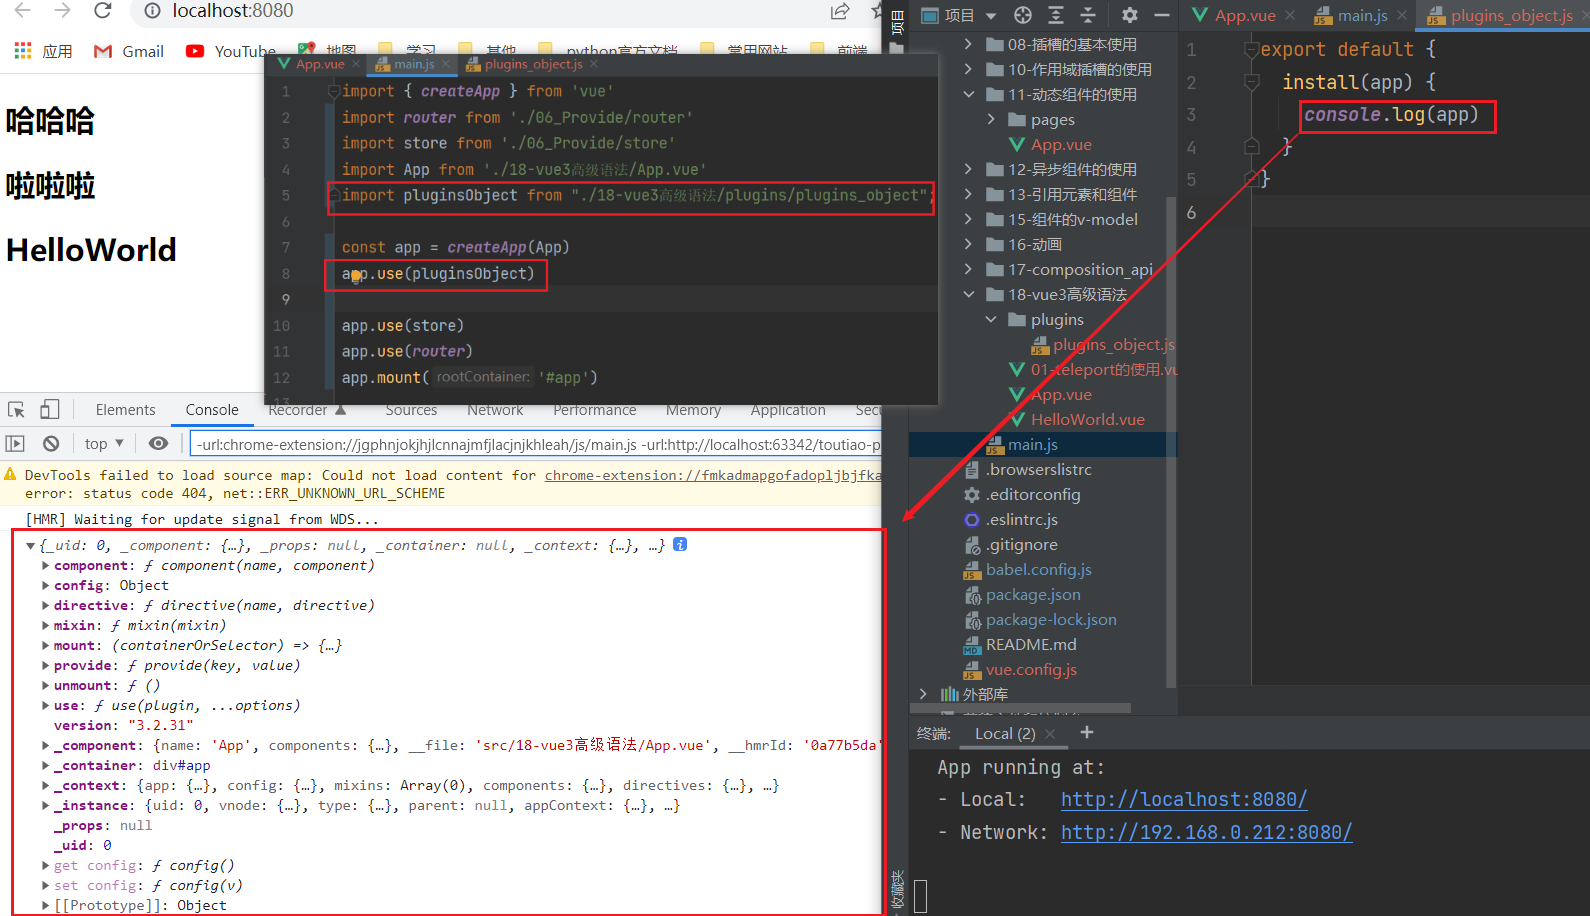Select the Local (2) terminal tab

click(x=1004, y=733)
